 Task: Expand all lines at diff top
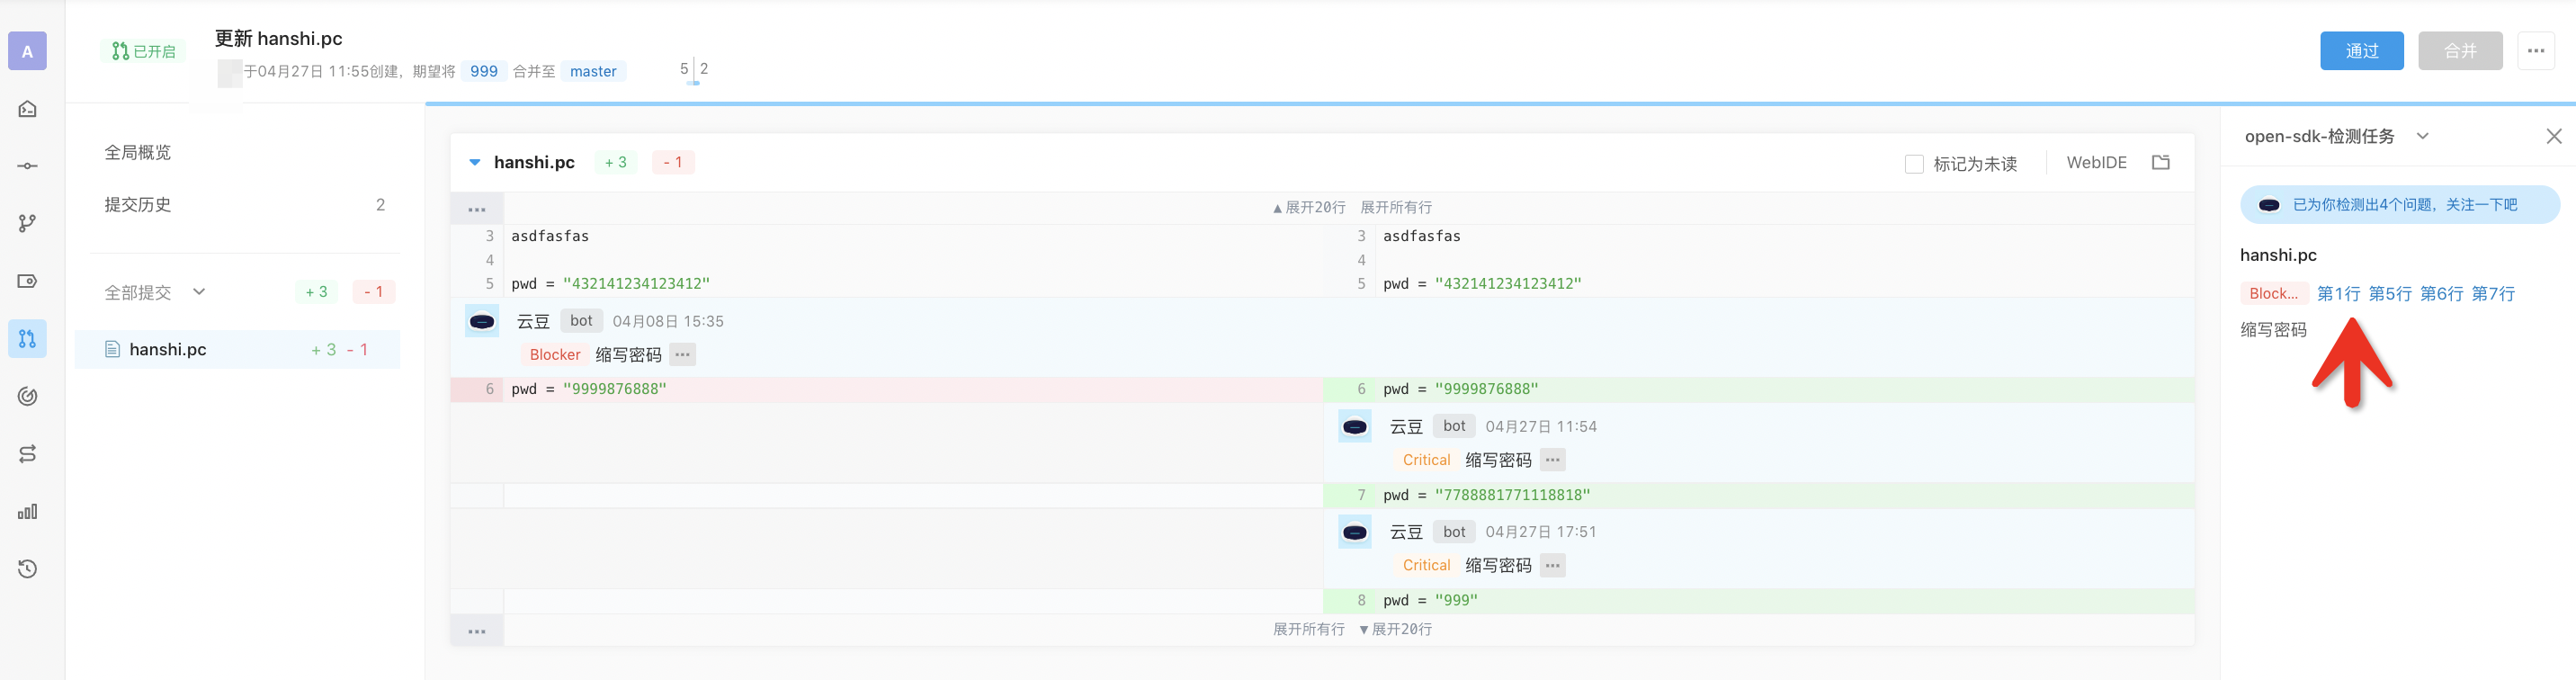[x=1395, y=207]
